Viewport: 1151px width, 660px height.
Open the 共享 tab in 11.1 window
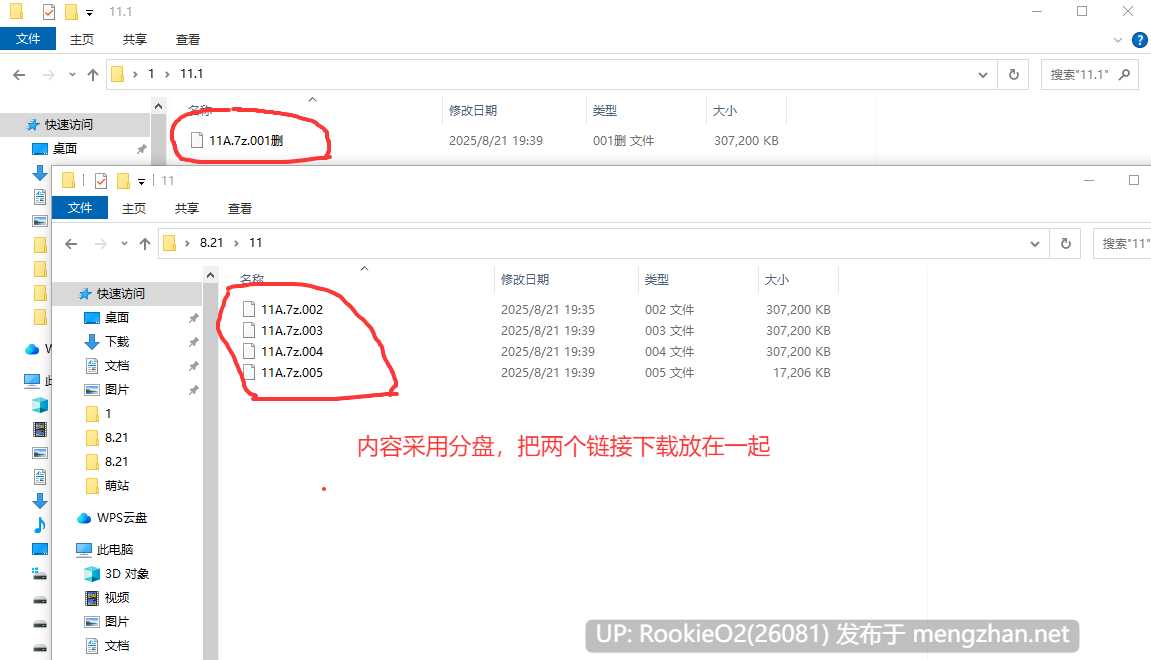(x=134, y=40)
